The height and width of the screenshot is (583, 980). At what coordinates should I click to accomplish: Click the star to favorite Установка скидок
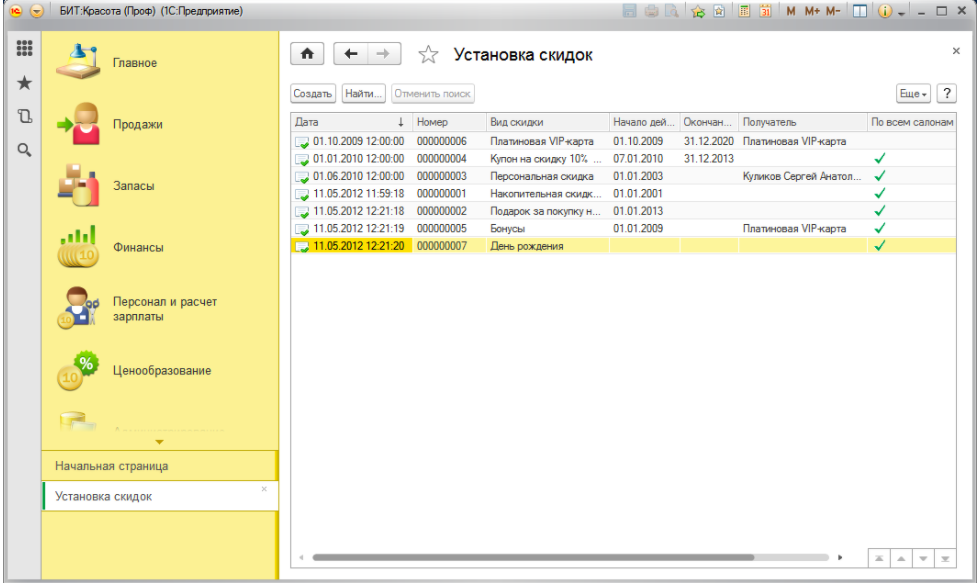tap(428, 55)
